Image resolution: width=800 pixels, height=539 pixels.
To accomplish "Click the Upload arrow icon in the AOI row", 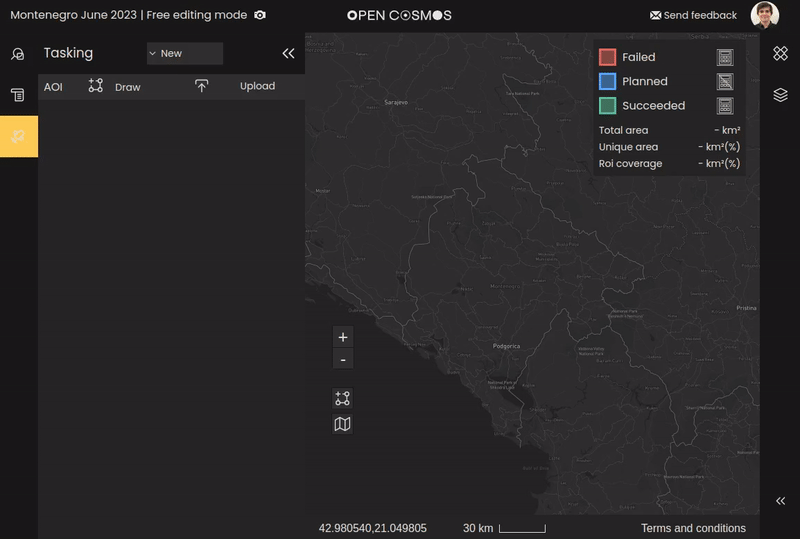I will [201, 86].
